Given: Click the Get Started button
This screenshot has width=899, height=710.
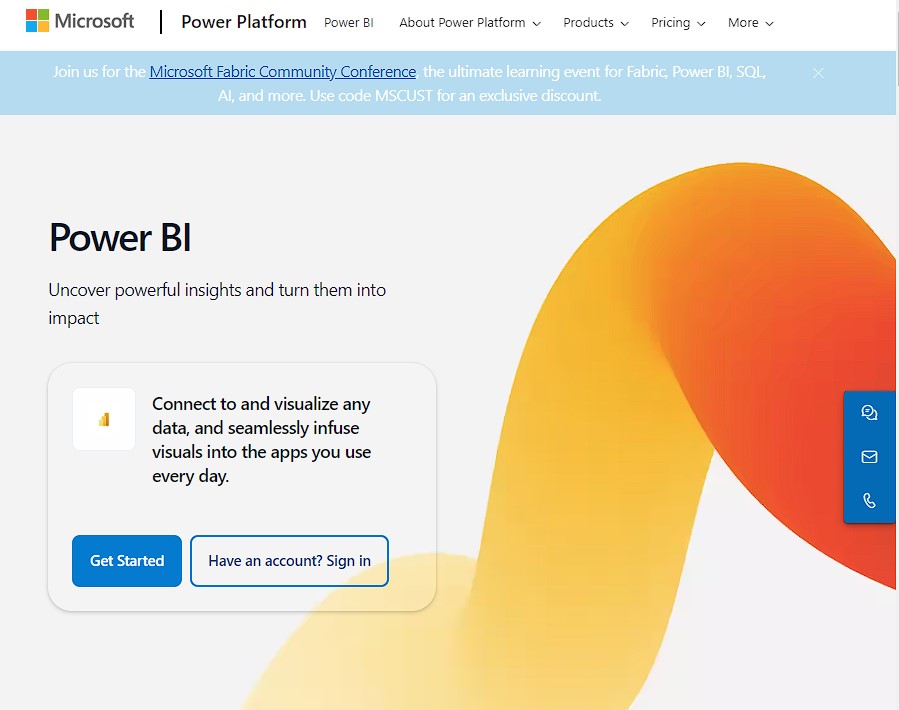Looking at the screenshot, I should pyautogui.click(x=127, y=561).
